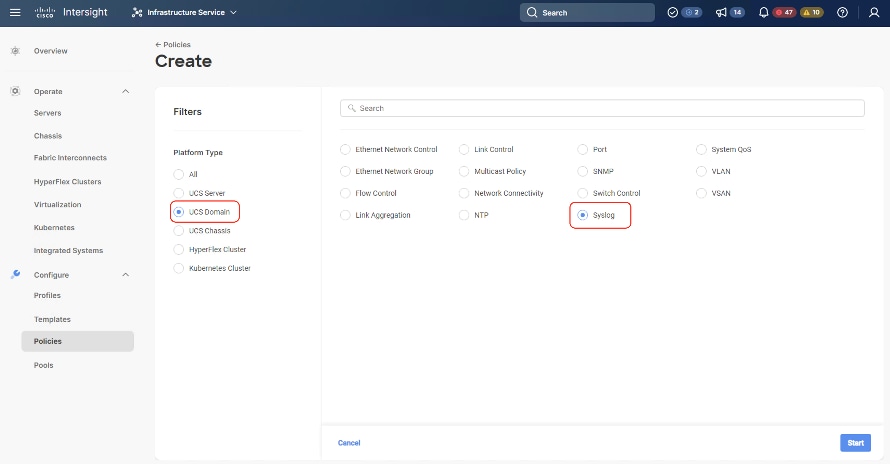Image resolution: width=890 pixels, height=464 pixels.
Task: Click the Configure wrench icon
Action: [15, 274]
